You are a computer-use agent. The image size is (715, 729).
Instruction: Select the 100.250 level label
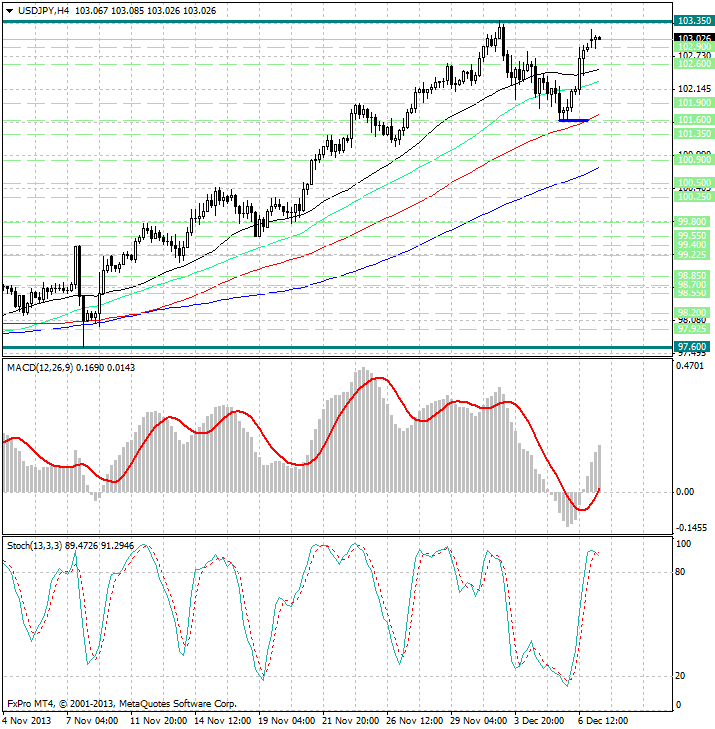click(x=694, y=197)
